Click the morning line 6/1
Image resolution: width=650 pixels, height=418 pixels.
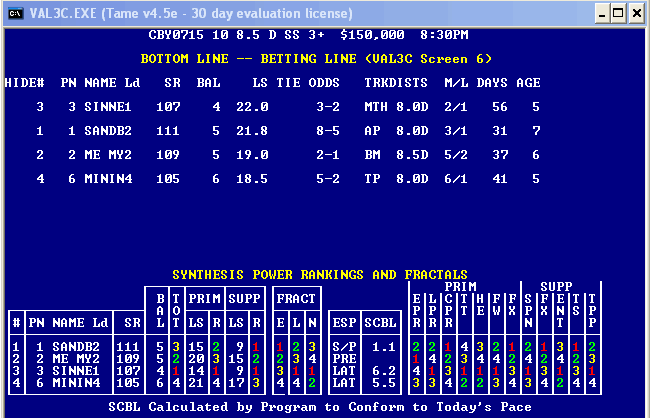tap(456, 179)
